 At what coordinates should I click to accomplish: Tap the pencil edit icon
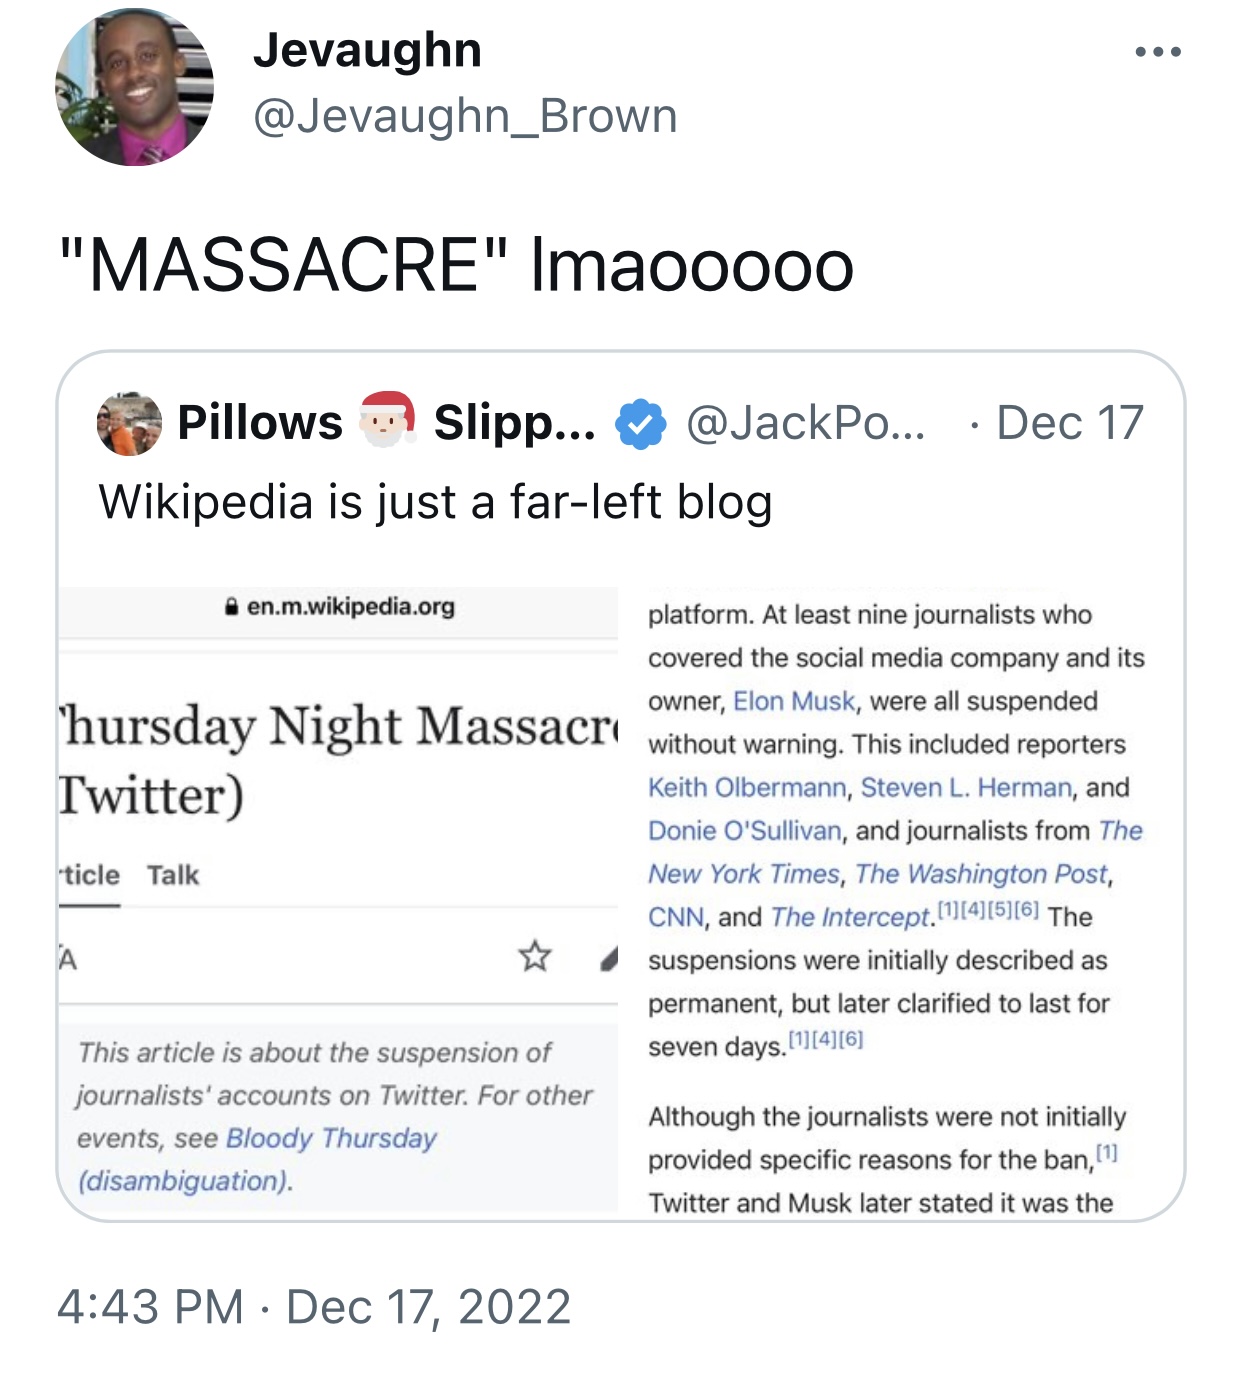pyautogui.click(x=608, y=958)
